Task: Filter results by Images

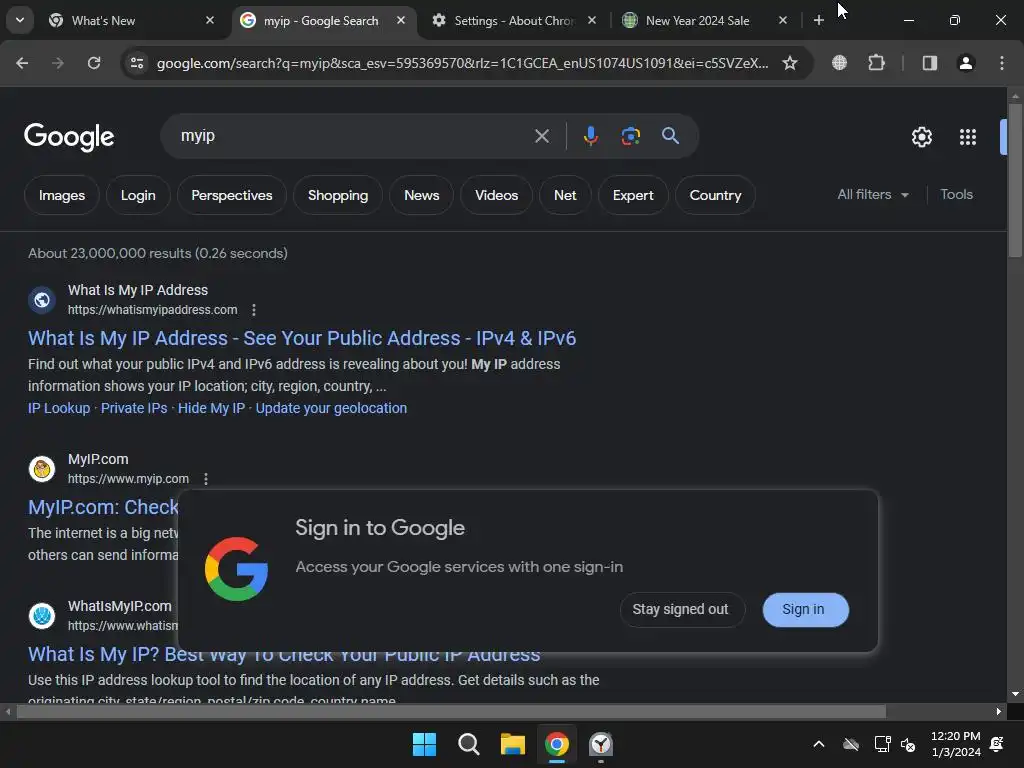Action: [x=61, y=195]
